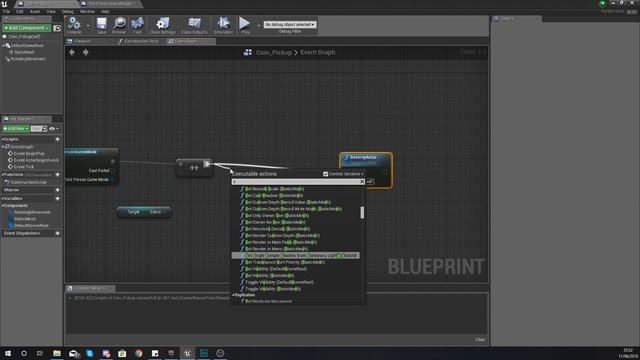Click the Simulation toolbar icon
This screenshot has width=640, height=360.
[223, 25]
